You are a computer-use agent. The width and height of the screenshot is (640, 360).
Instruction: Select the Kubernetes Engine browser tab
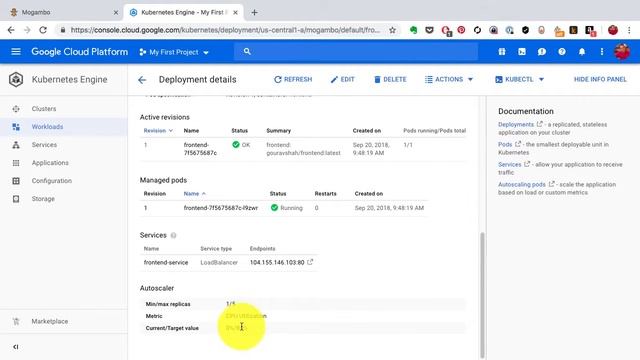(x=183, y=12)
